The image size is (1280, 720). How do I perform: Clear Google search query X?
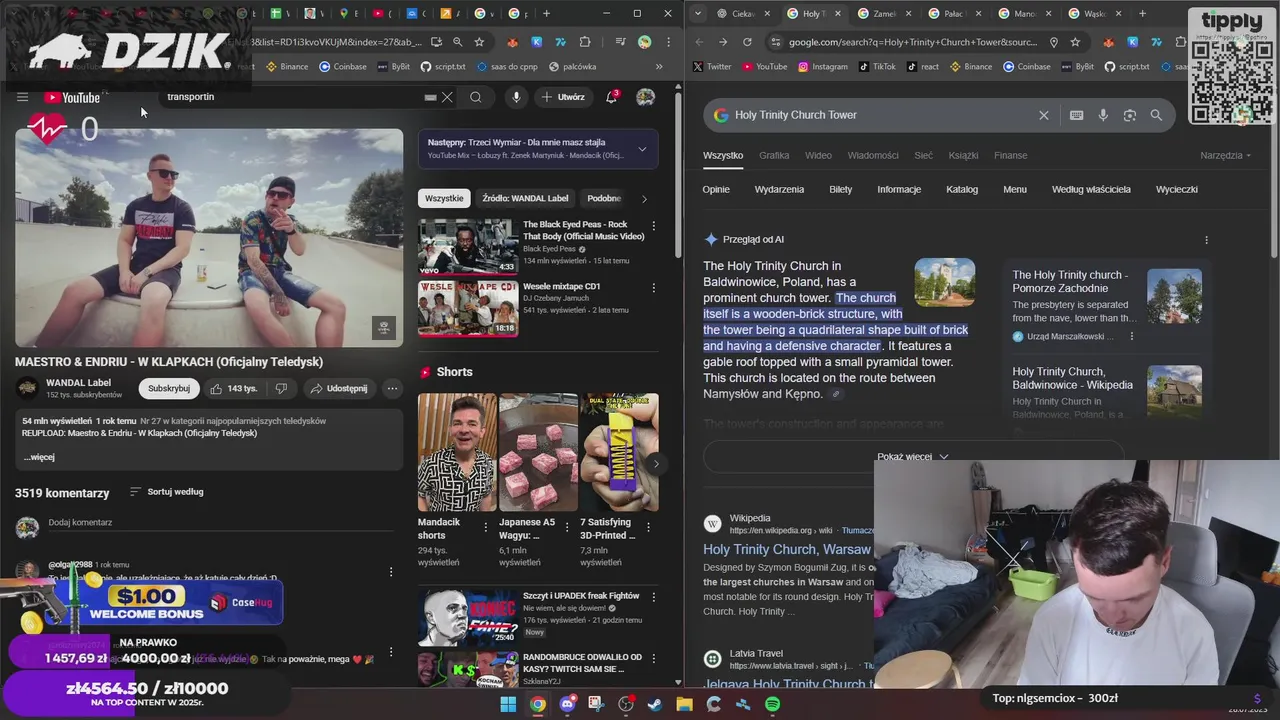[1044, 115]
